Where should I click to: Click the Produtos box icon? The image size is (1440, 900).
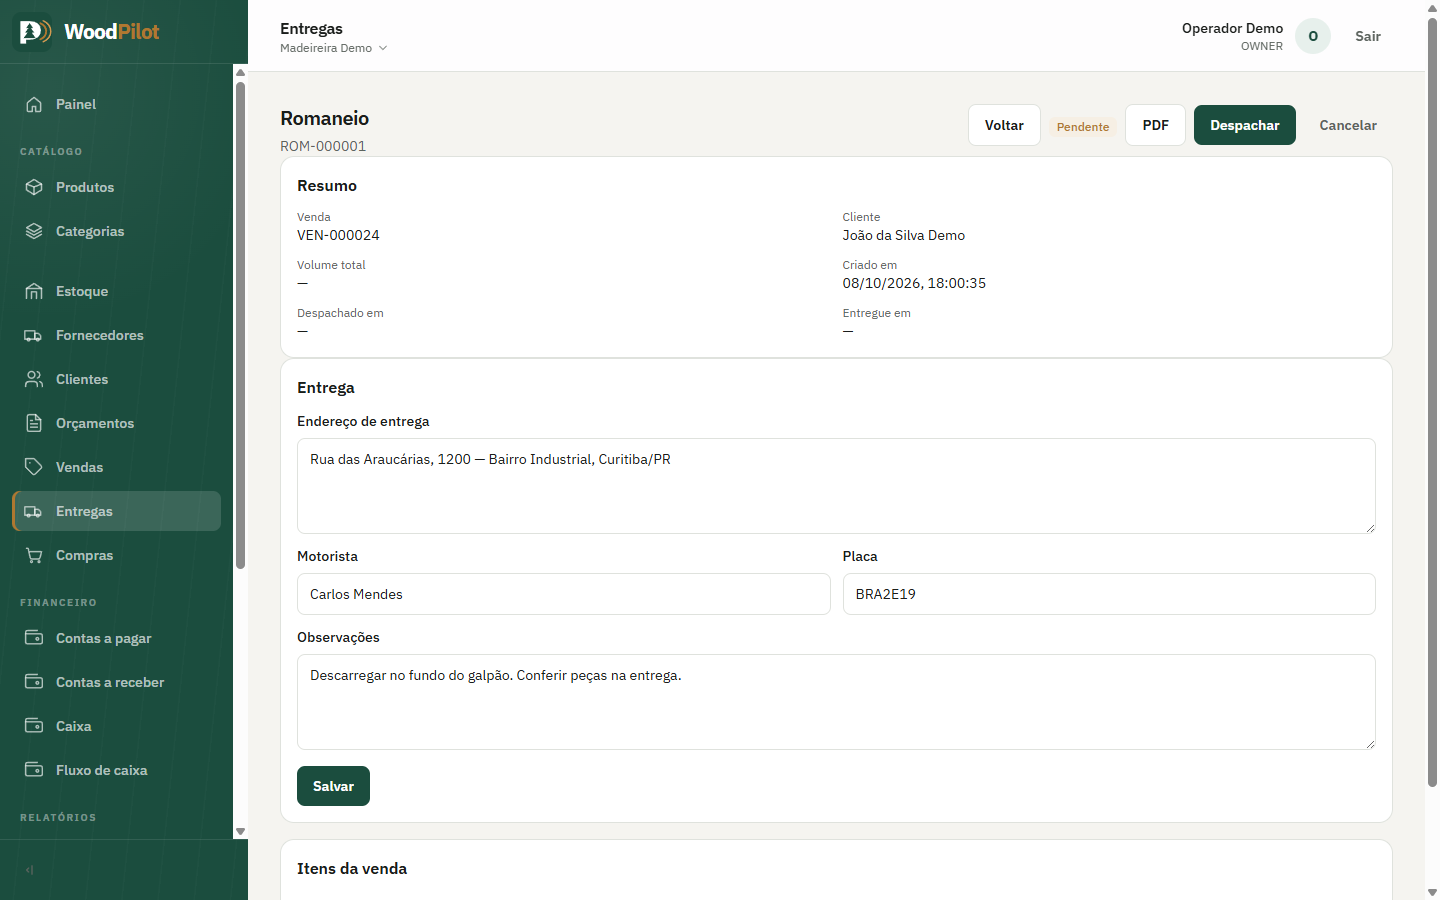click(34, 187)
